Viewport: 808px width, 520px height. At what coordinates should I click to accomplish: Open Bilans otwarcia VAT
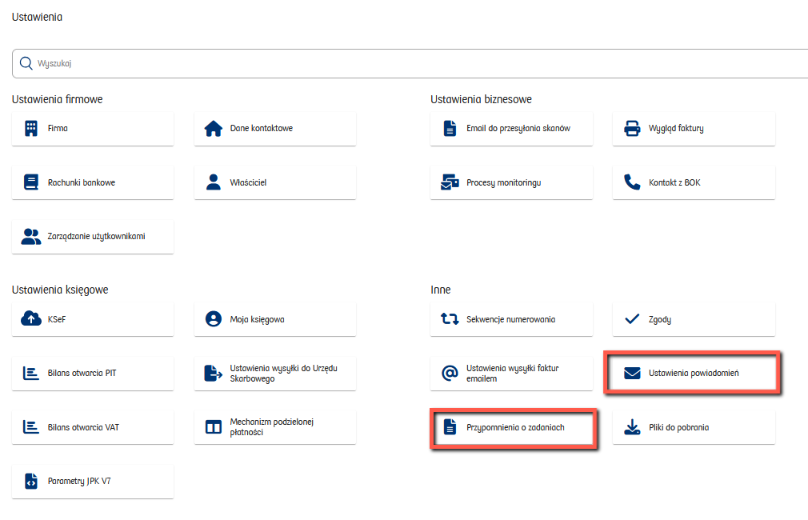[x=93, y=427]
